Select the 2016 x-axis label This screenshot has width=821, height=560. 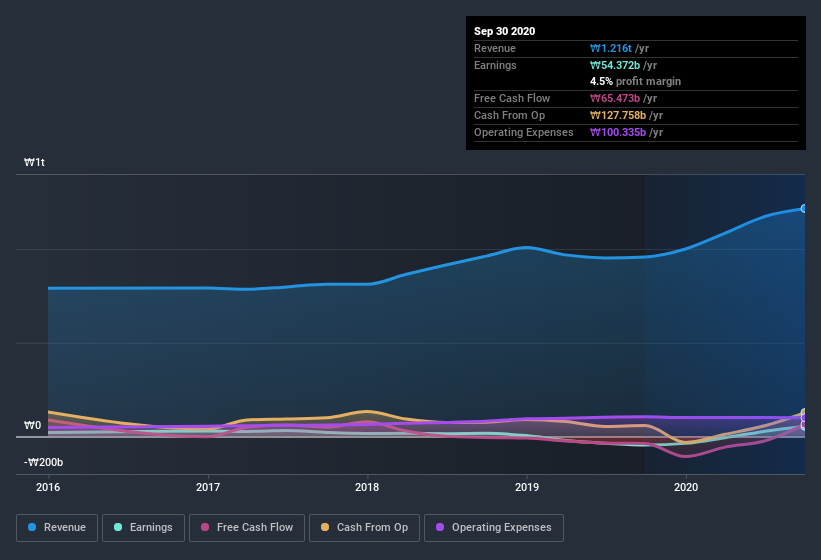pyautogui.click(x=48, y=487)
